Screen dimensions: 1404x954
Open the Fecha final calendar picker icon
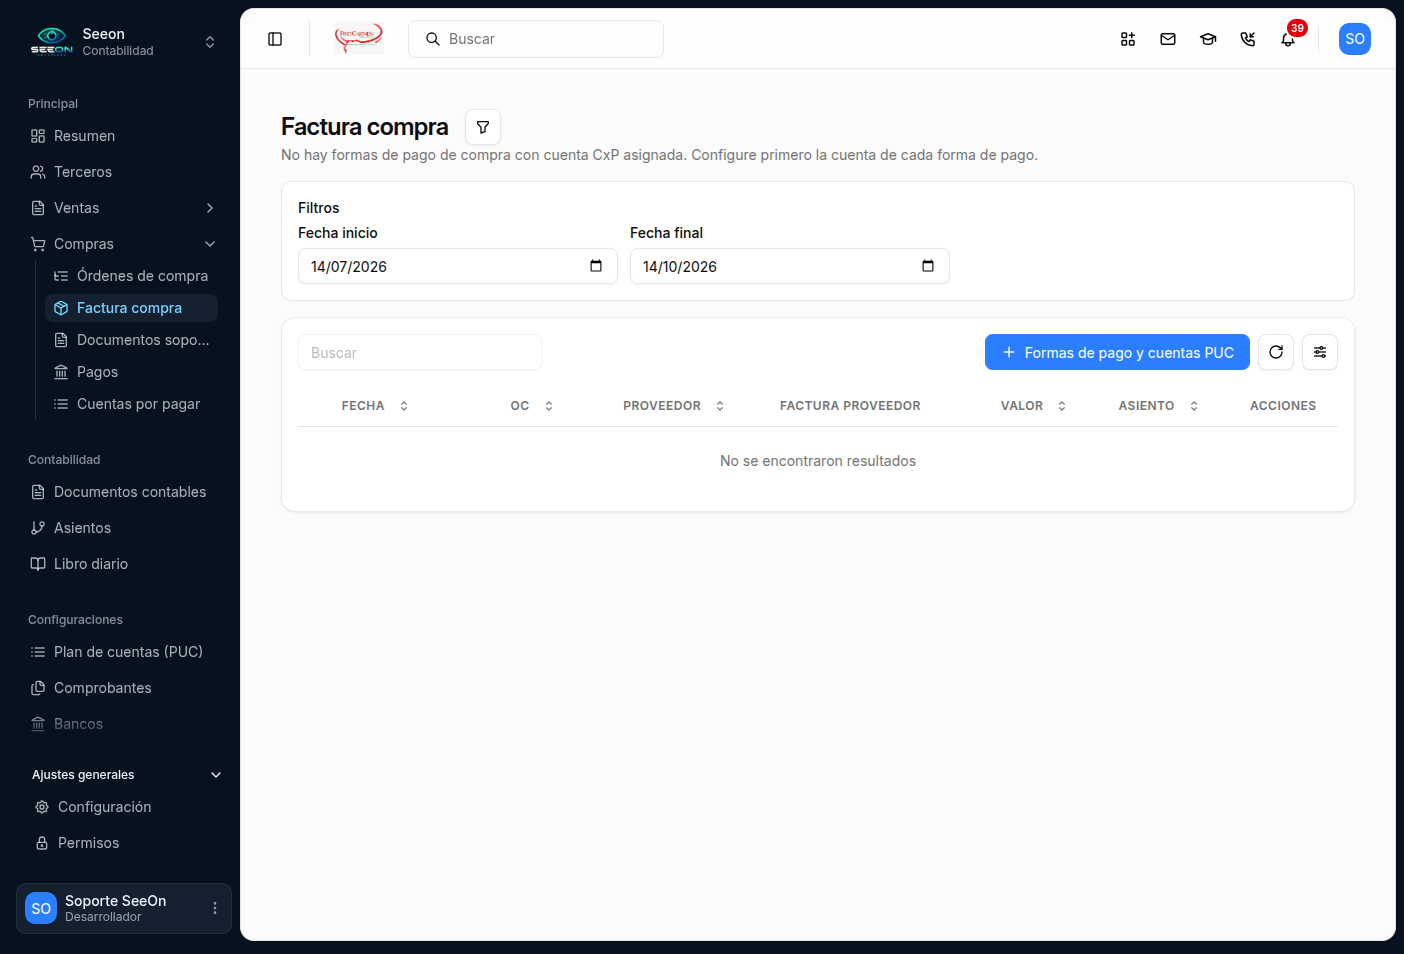(928, 266)
